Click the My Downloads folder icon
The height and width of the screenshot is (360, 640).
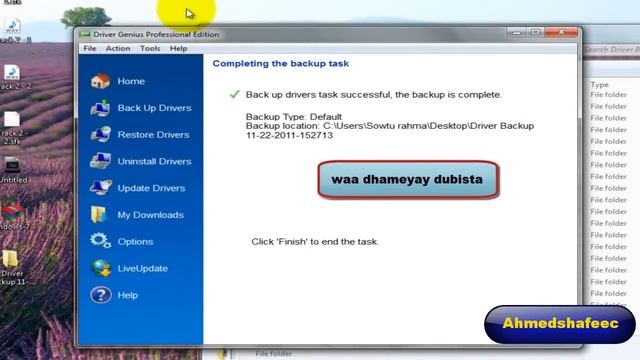[99, 214]
